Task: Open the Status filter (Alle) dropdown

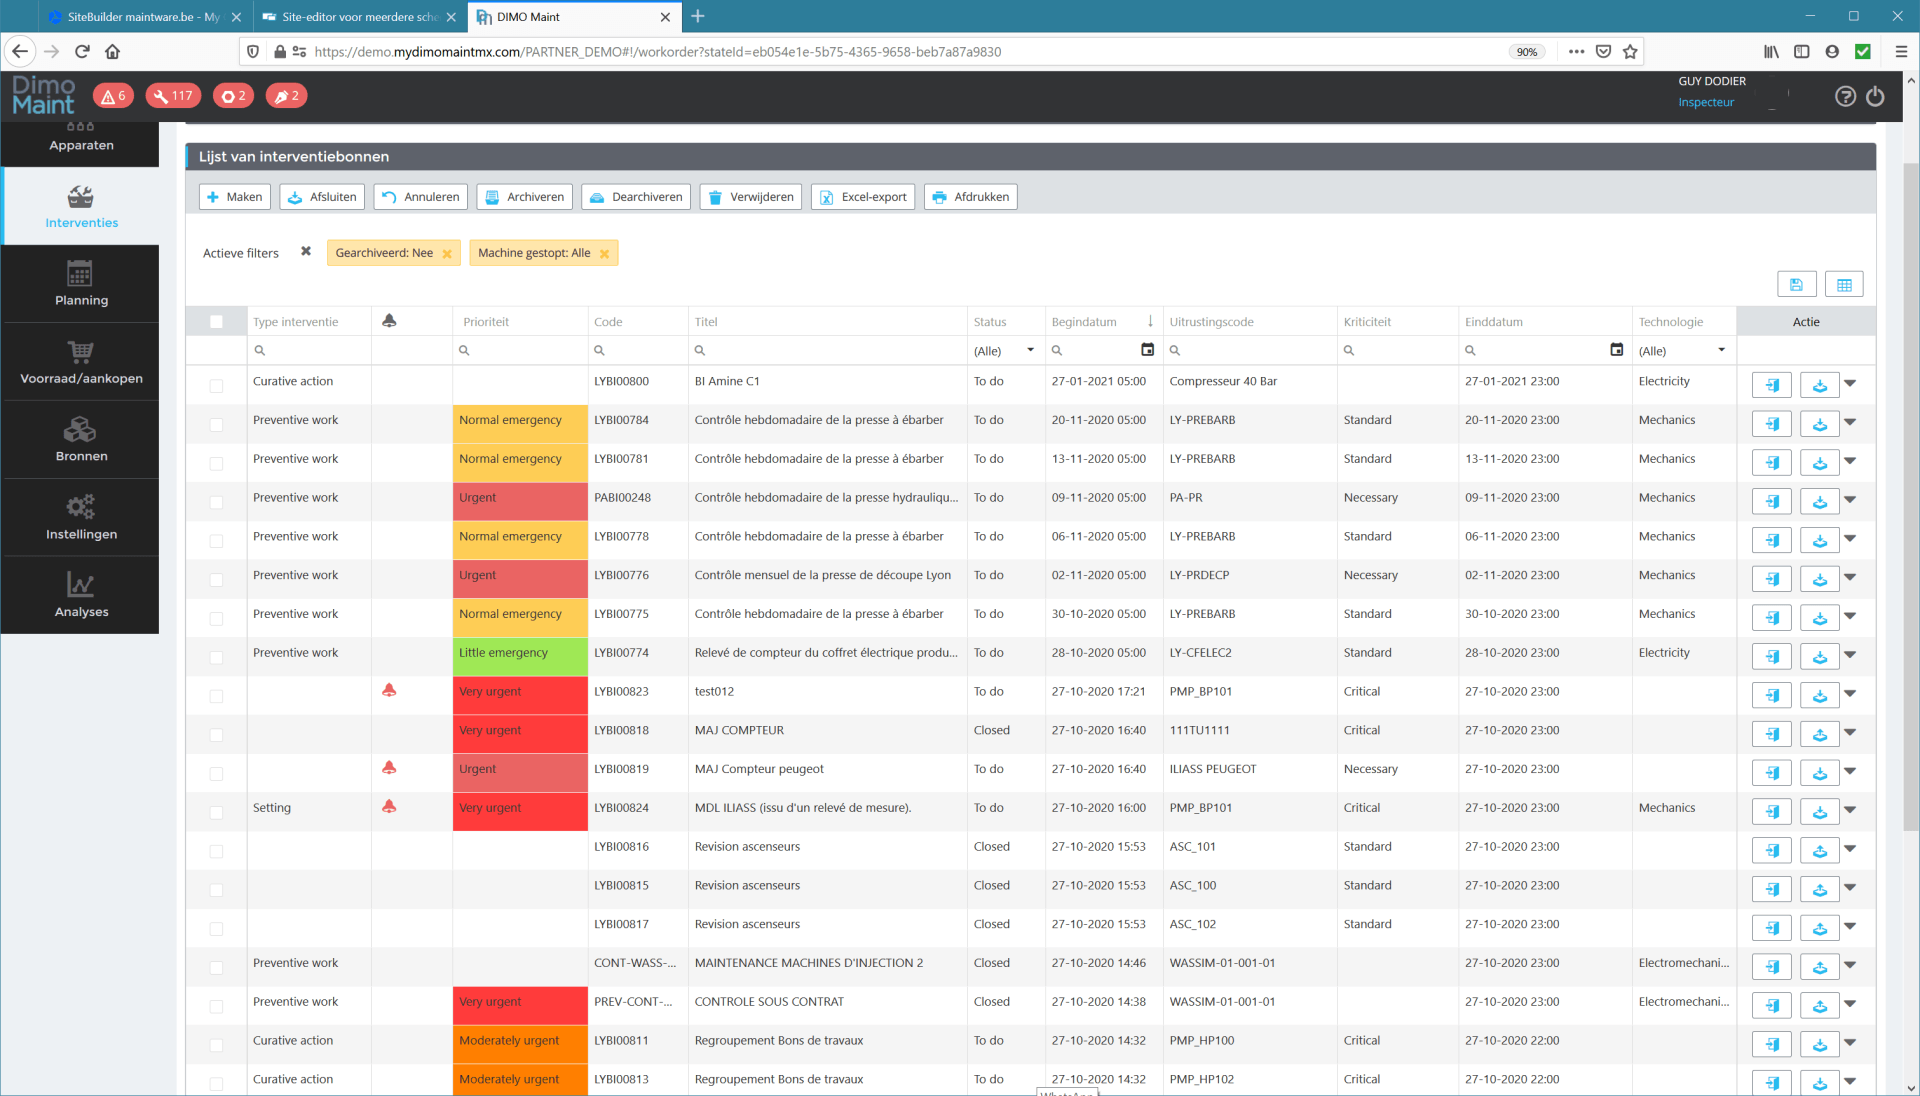Action: [x=1004, y=351]
